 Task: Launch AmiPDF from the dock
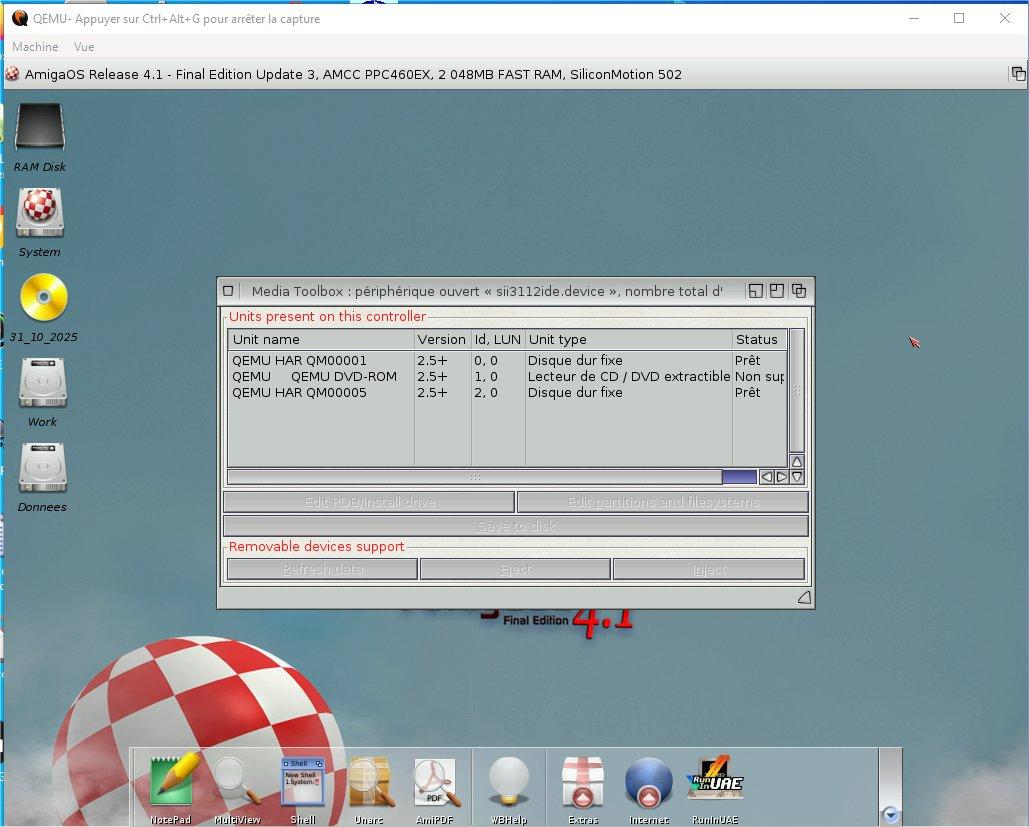[x=435, y=782]
